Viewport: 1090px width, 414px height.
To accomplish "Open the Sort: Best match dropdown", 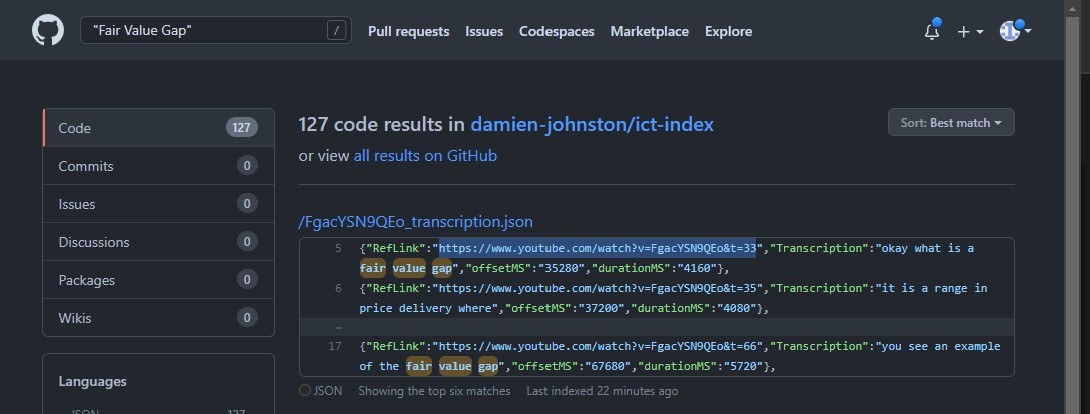I will [951, 122].
